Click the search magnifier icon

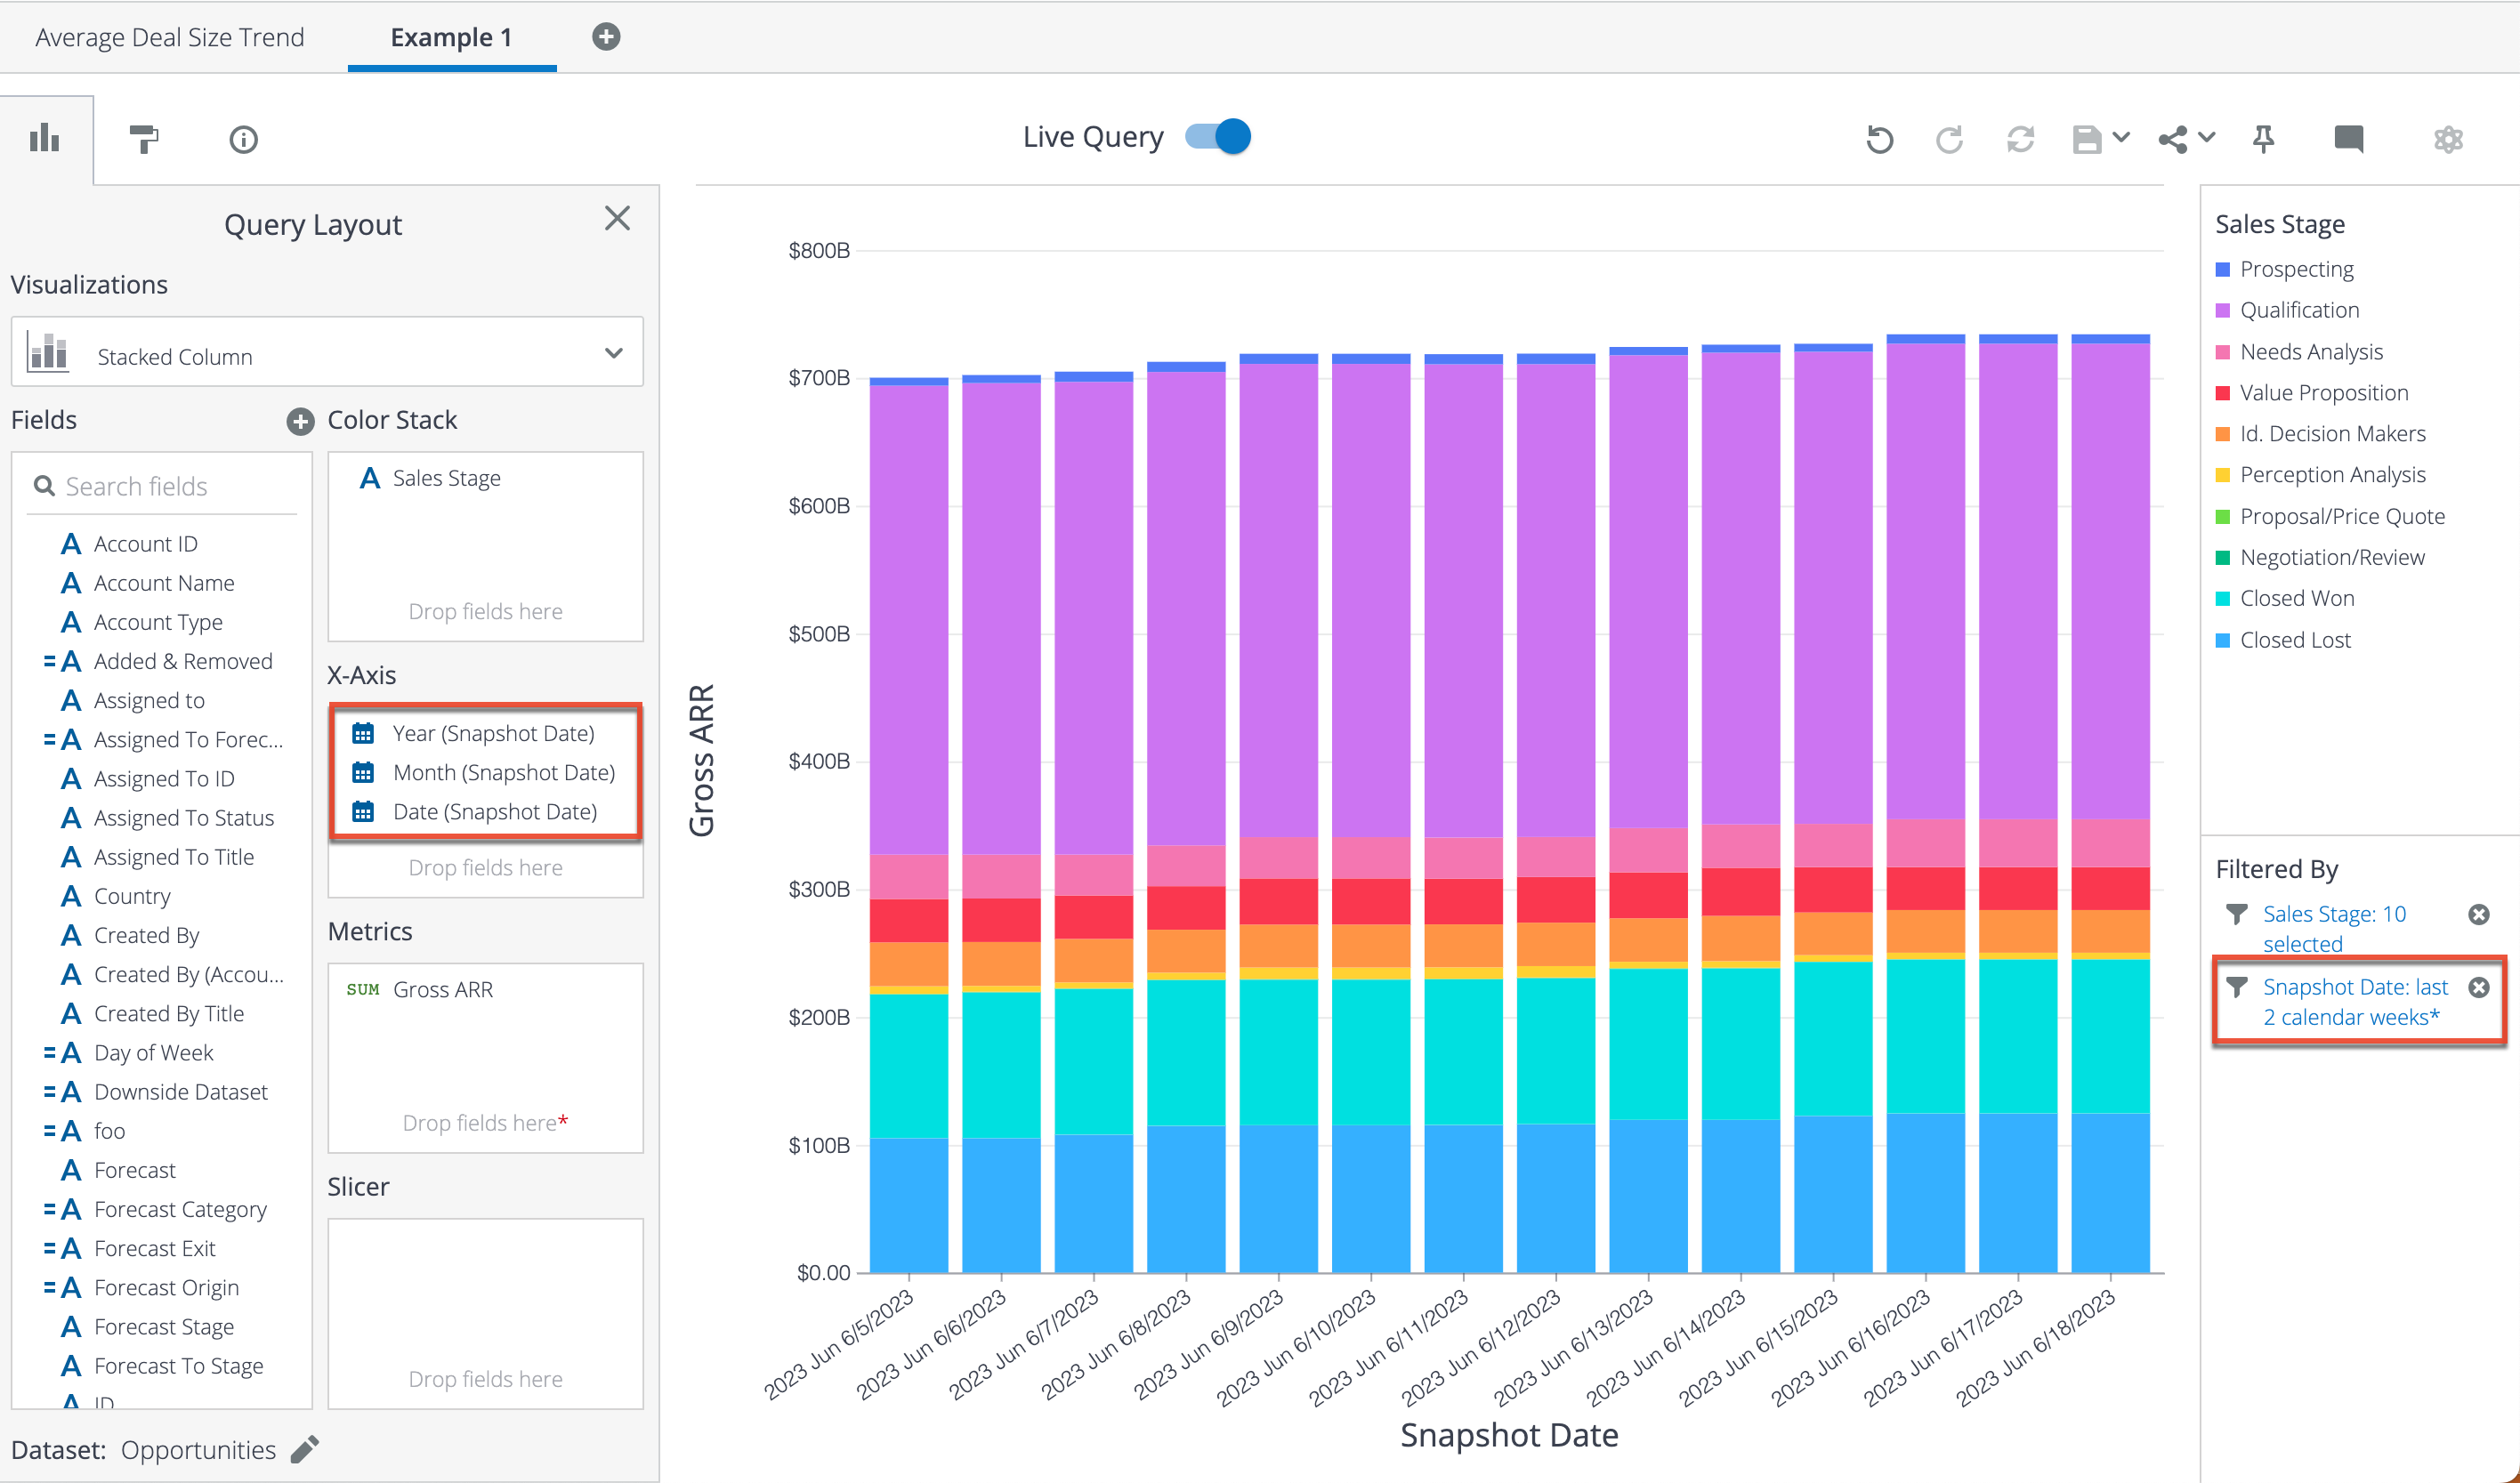44,486
